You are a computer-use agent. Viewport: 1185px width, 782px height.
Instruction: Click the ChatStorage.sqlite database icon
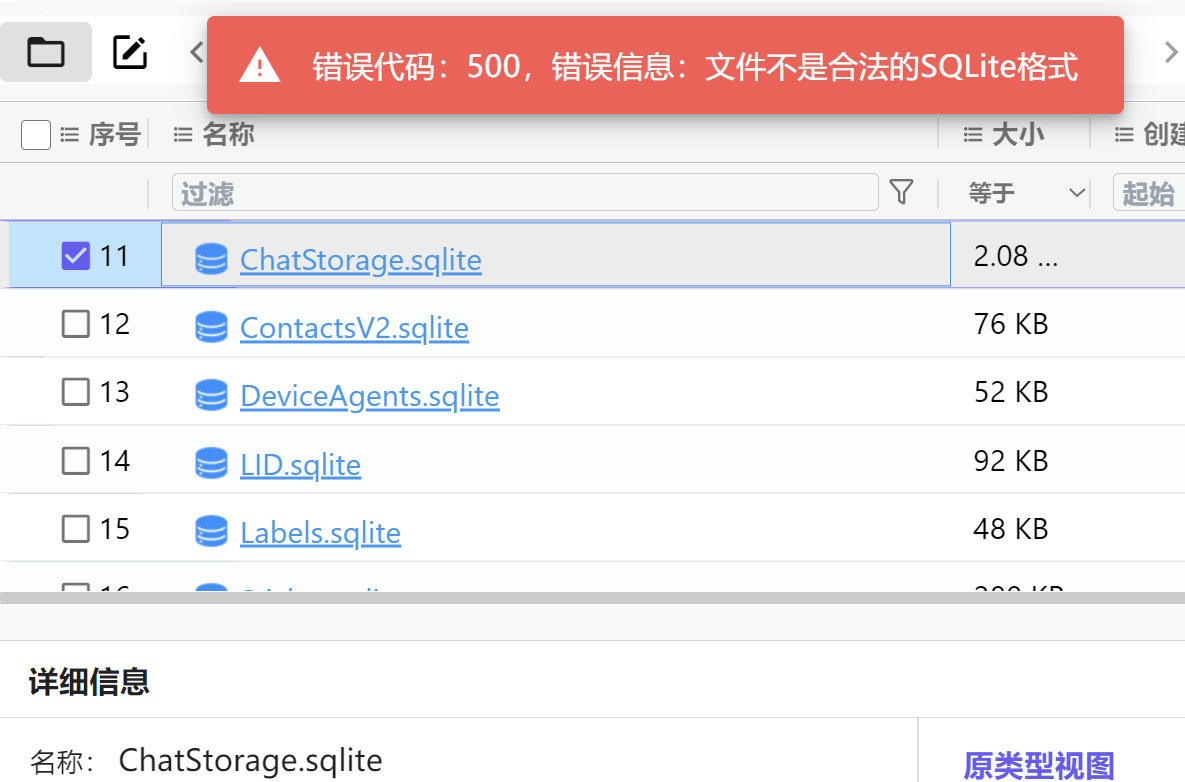click(211, 259)
